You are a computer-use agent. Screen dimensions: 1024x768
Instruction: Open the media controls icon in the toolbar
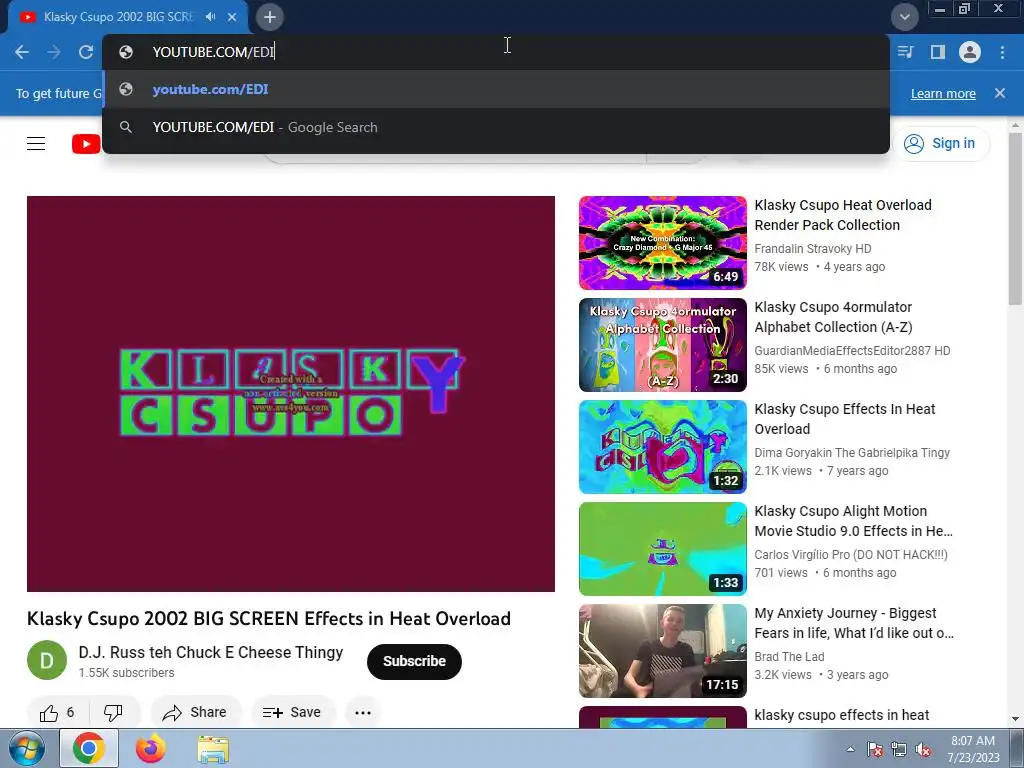point(905,52)
